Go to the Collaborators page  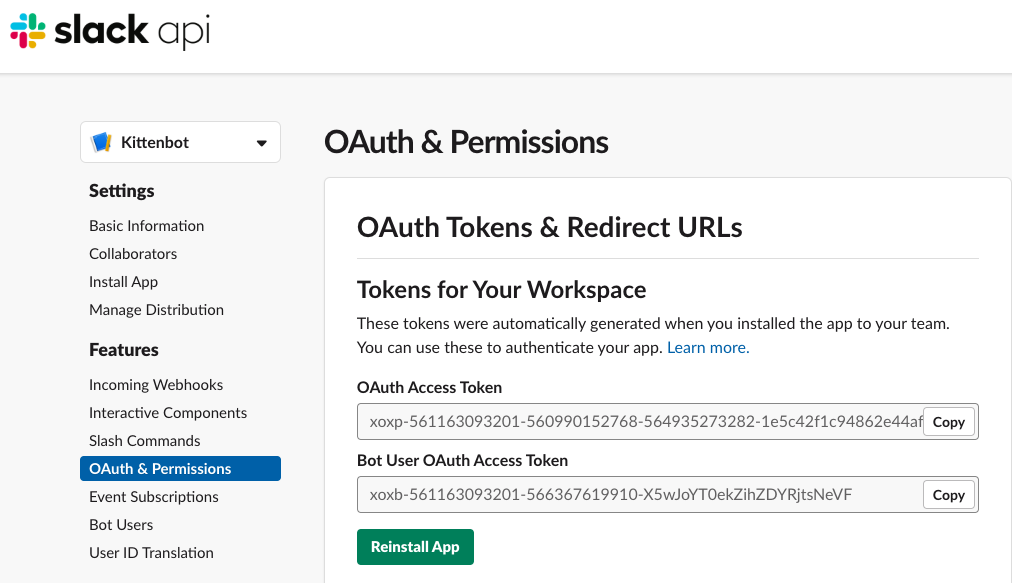pyautogui.click(x=133, y=254)
